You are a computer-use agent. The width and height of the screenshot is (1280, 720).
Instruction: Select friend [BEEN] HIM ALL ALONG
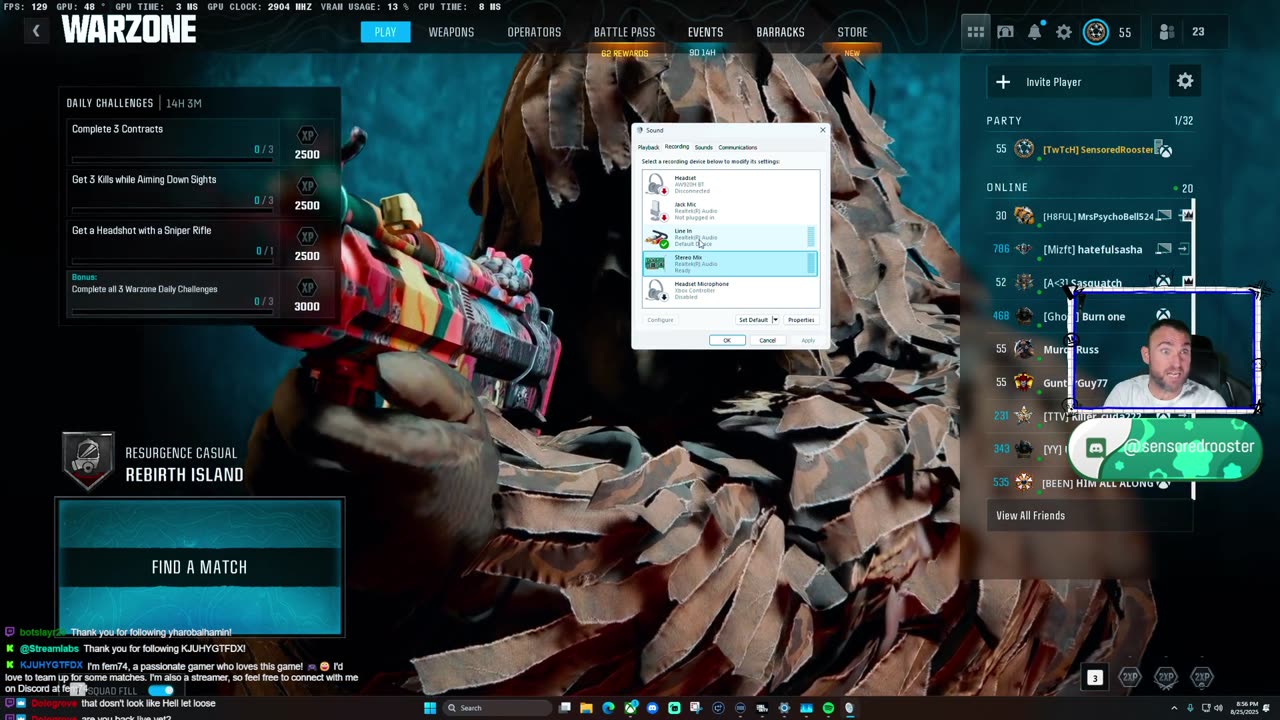pyautogui.click(x=1090, y=483)
